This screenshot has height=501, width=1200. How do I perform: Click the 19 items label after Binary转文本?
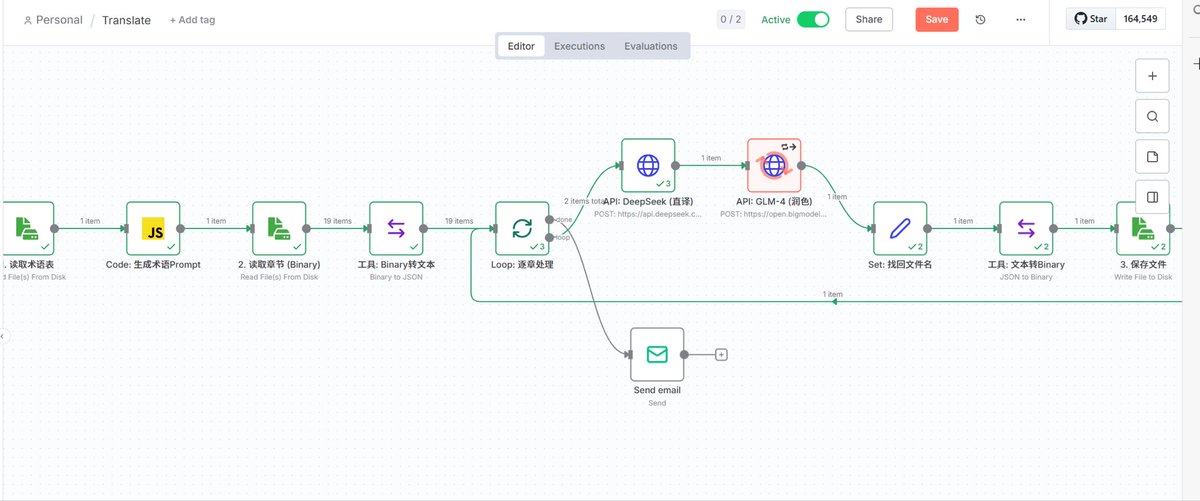click(x=459, y=221)
